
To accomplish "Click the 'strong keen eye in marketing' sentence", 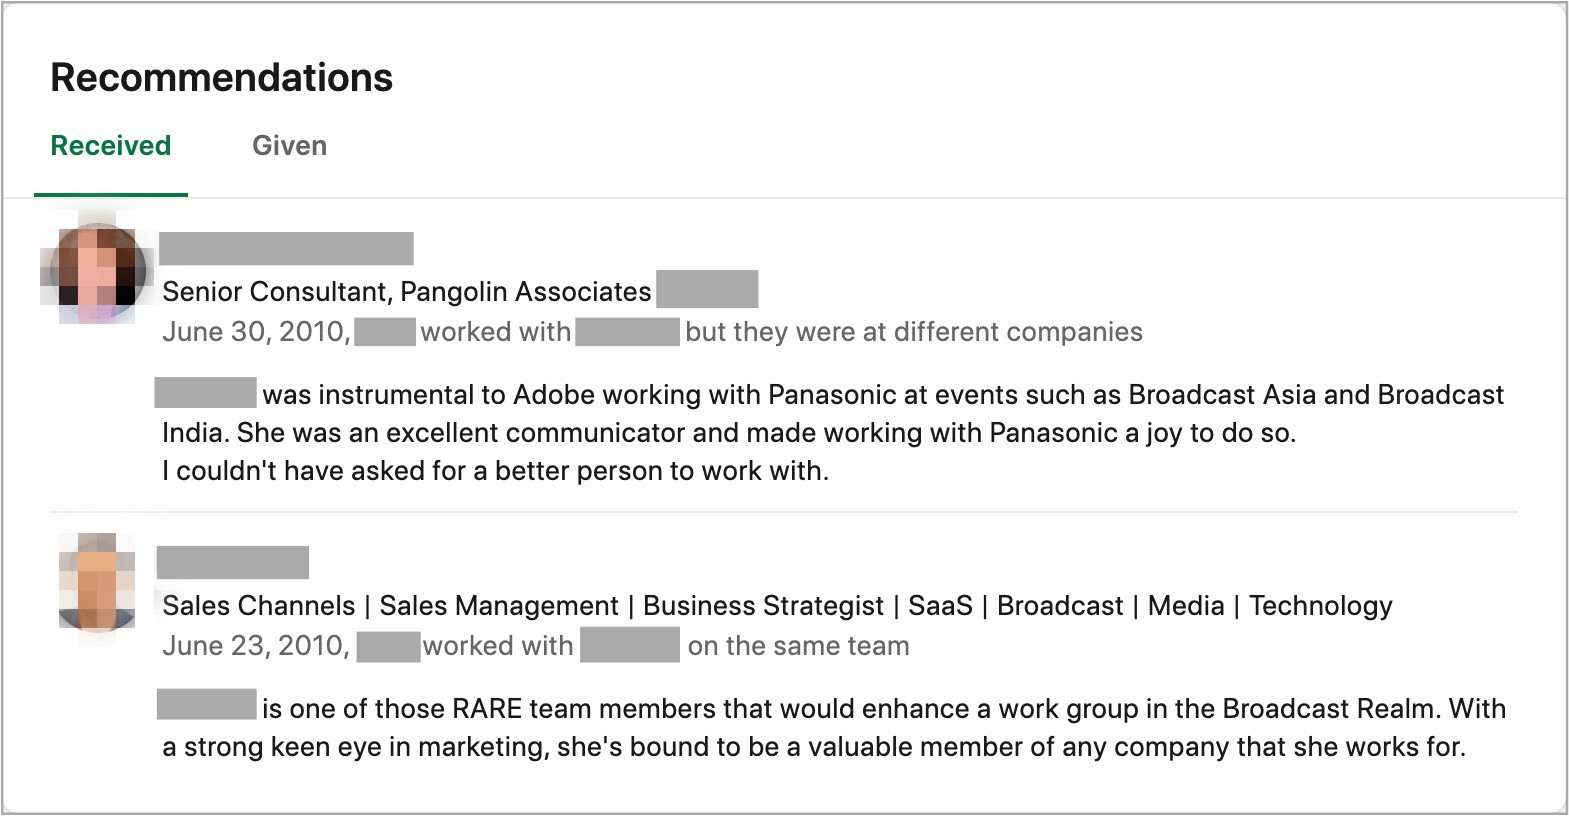I will (x=812, y=747).
